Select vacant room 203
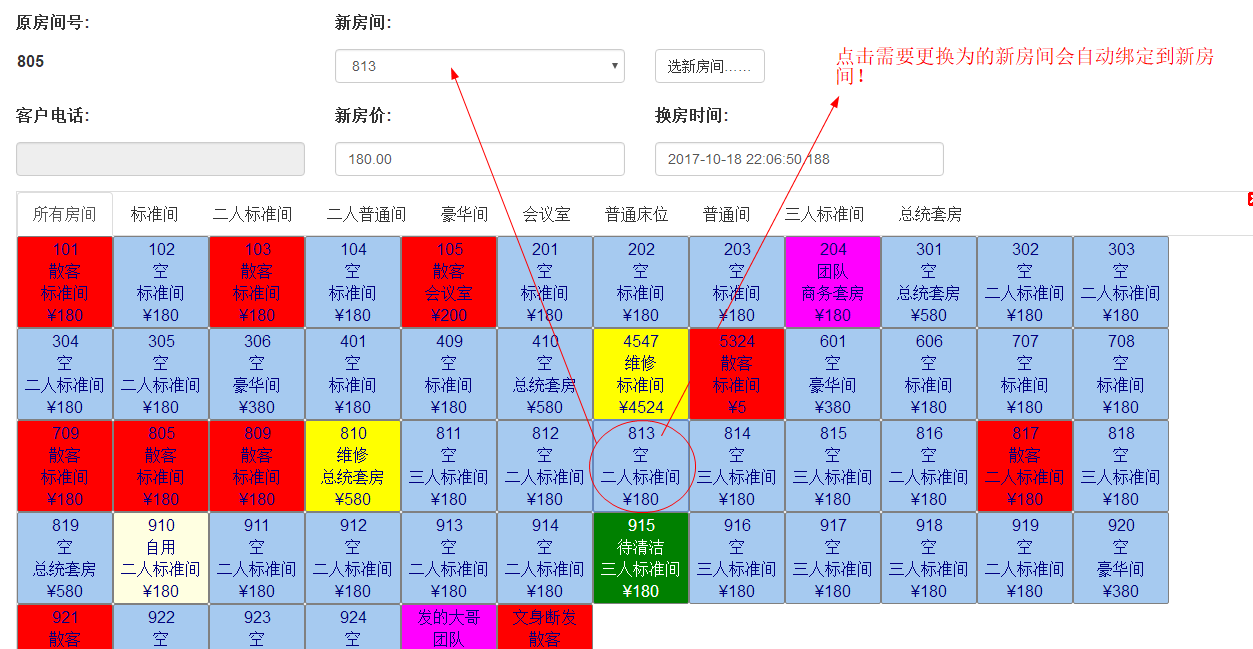Image resolution: width=1253 pixels, height=649 pixels. pos(737,282)
